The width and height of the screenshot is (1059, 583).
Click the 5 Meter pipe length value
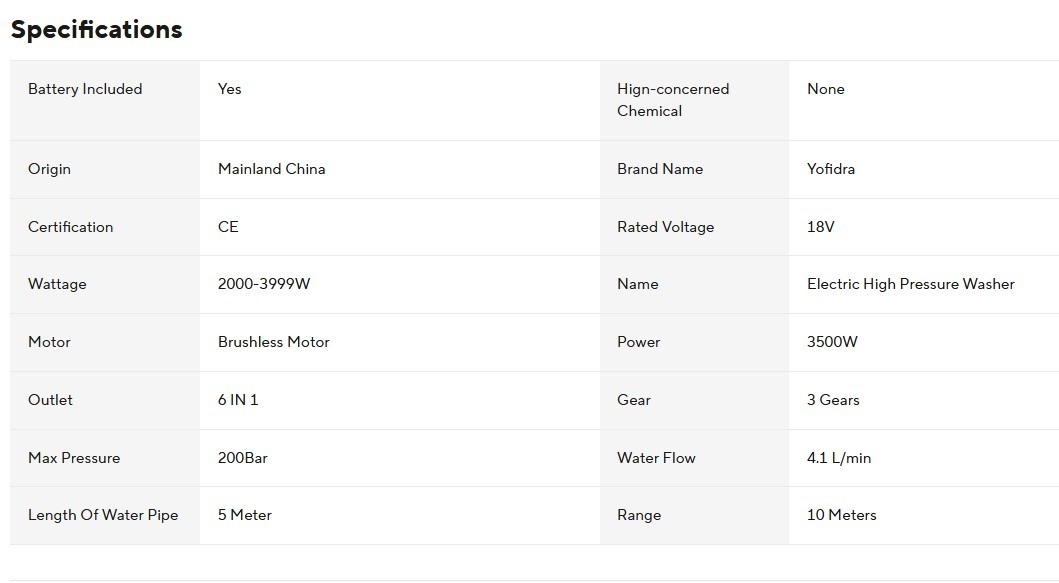pos(244,515)
